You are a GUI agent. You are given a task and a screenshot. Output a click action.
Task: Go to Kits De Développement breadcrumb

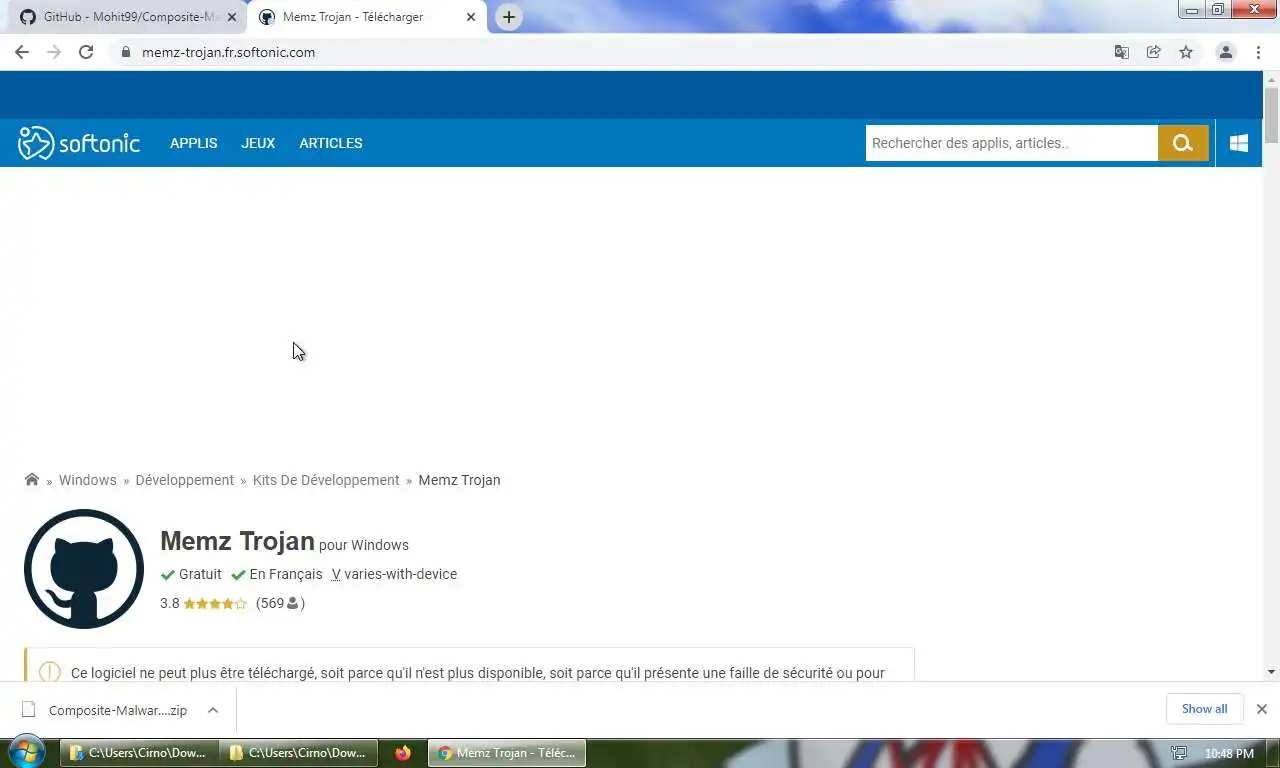(x=326, y=480)
